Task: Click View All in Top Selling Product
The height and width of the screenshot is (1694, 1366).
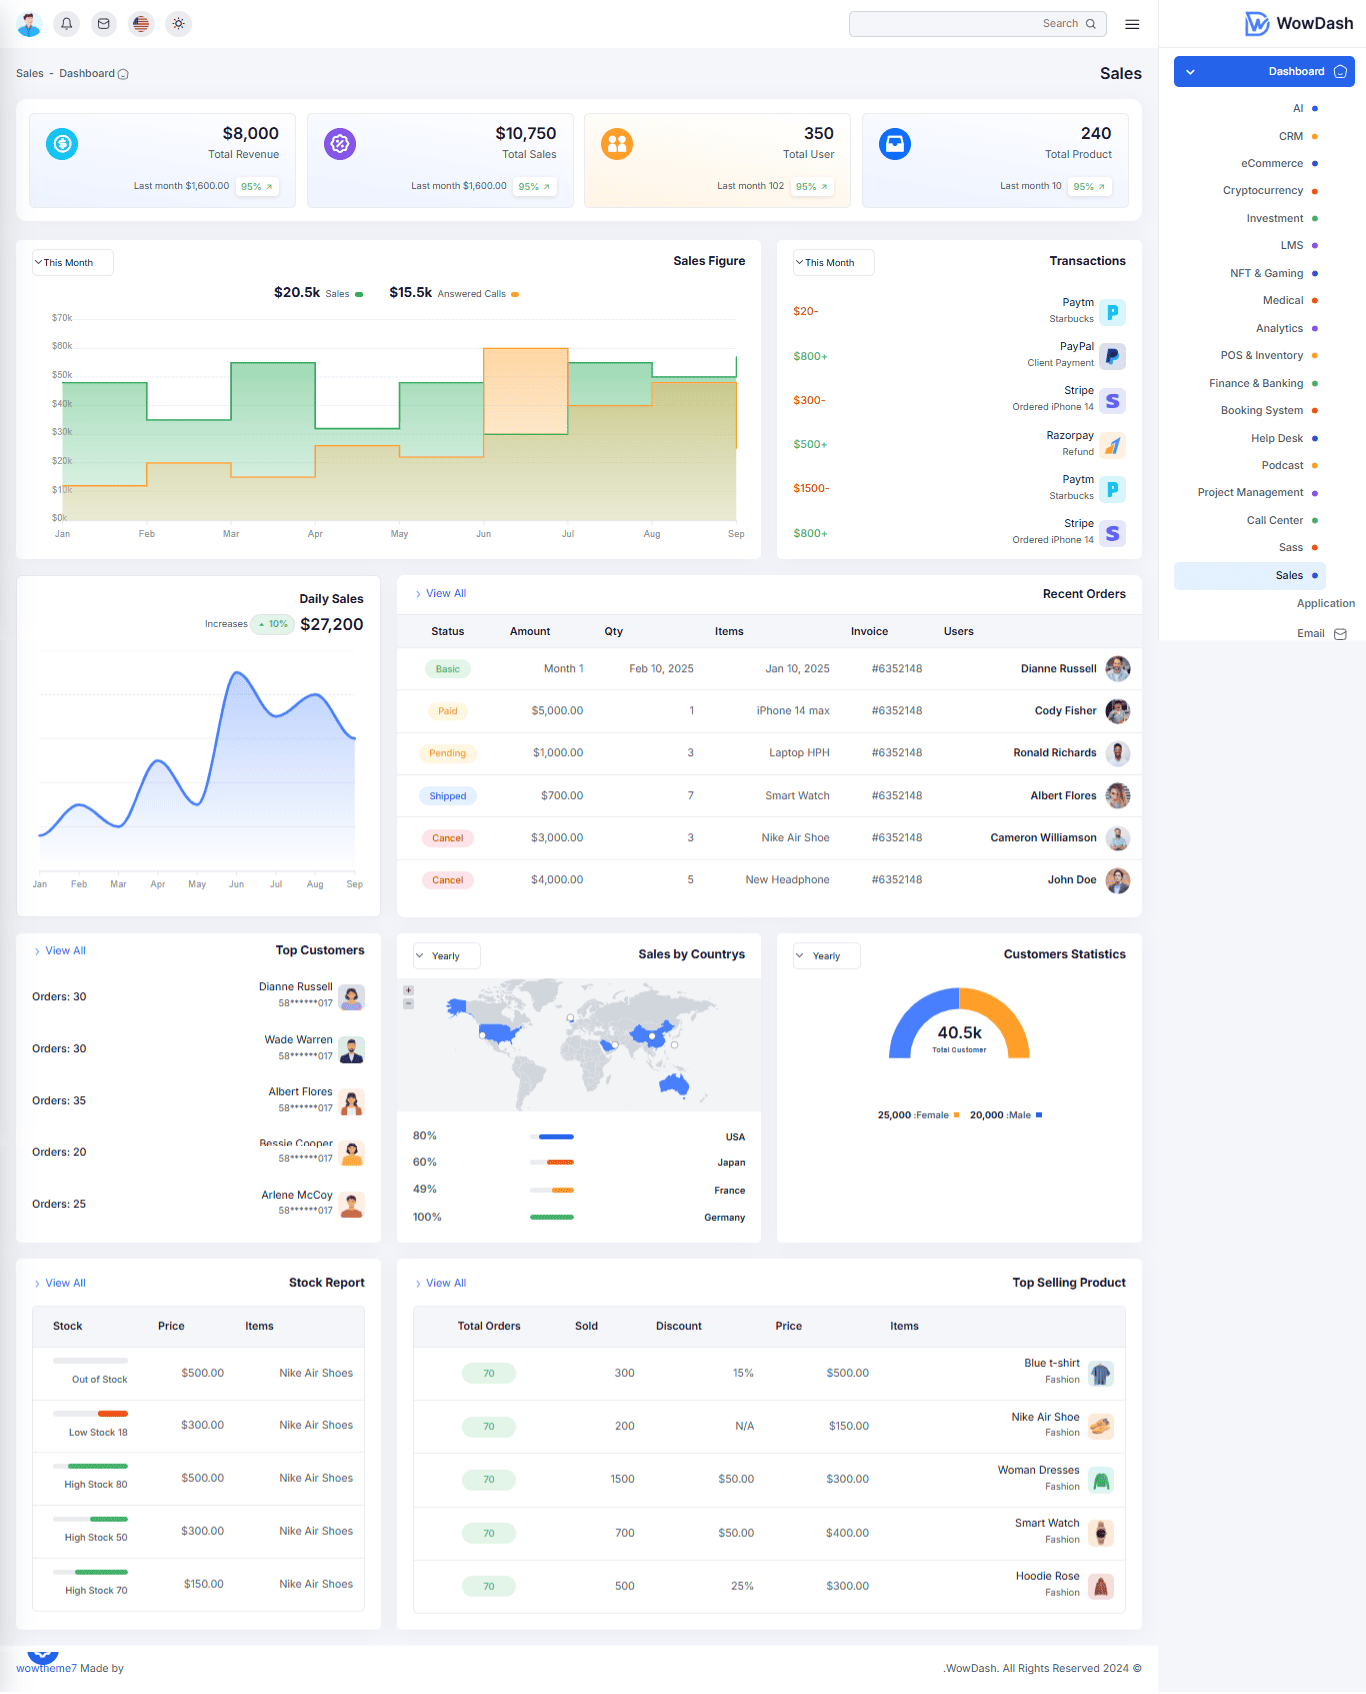Action: 445,1283
